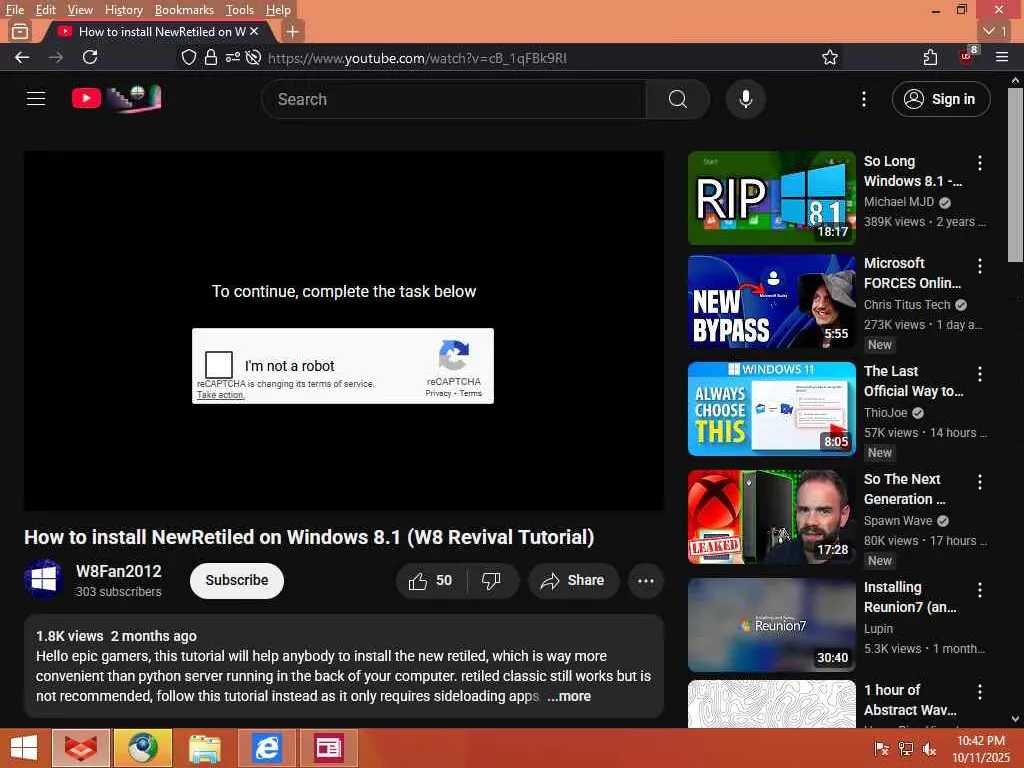Open Xbox LEAKED video thumbnail
This screenshot has height=768, width=1024.
[771, 517]
